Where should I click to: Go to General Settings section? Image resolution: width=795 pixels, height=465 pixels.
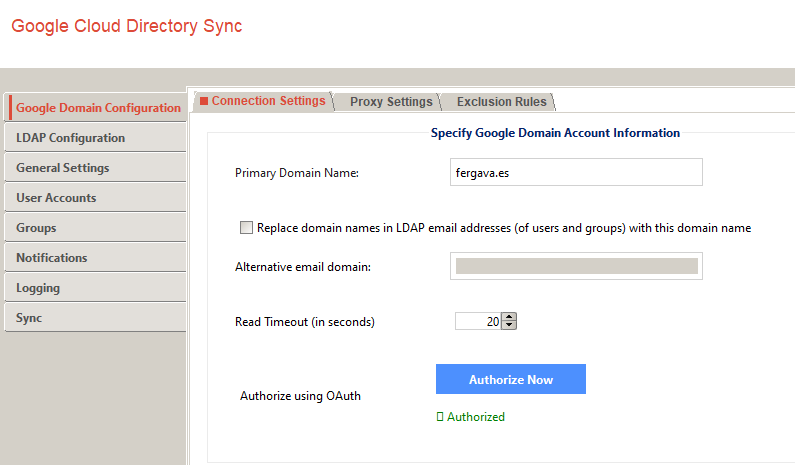95,168
